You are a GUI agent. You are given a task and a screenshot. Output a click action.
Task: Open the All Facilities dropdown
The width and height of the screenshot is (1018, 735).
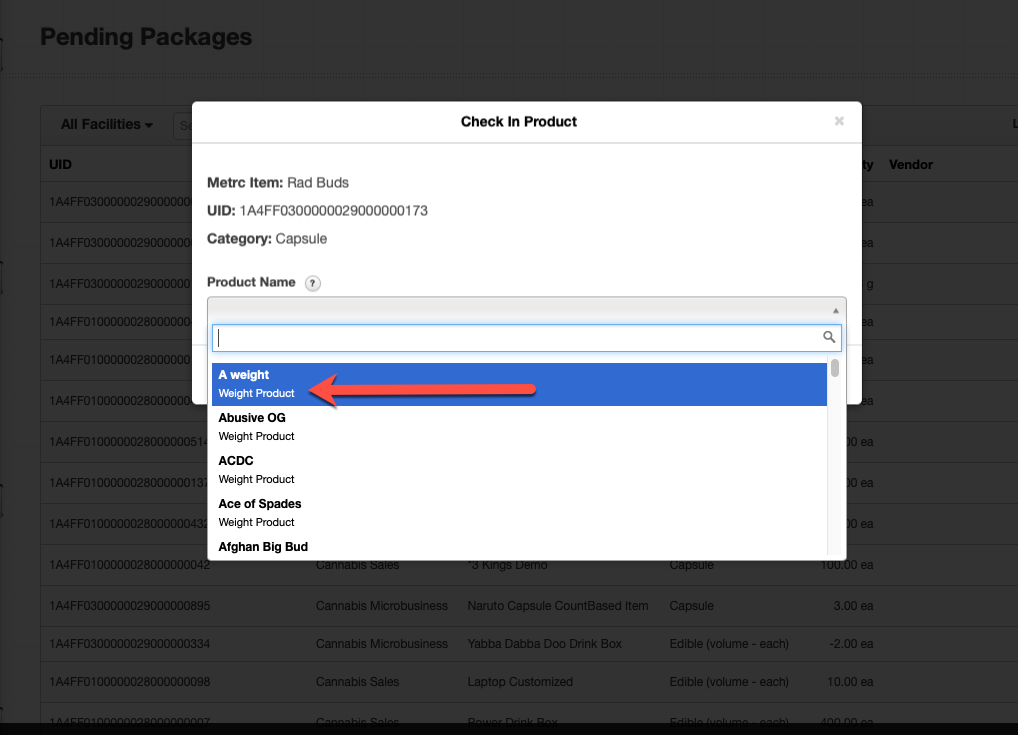pyautogui.click(x=106, y=125)
